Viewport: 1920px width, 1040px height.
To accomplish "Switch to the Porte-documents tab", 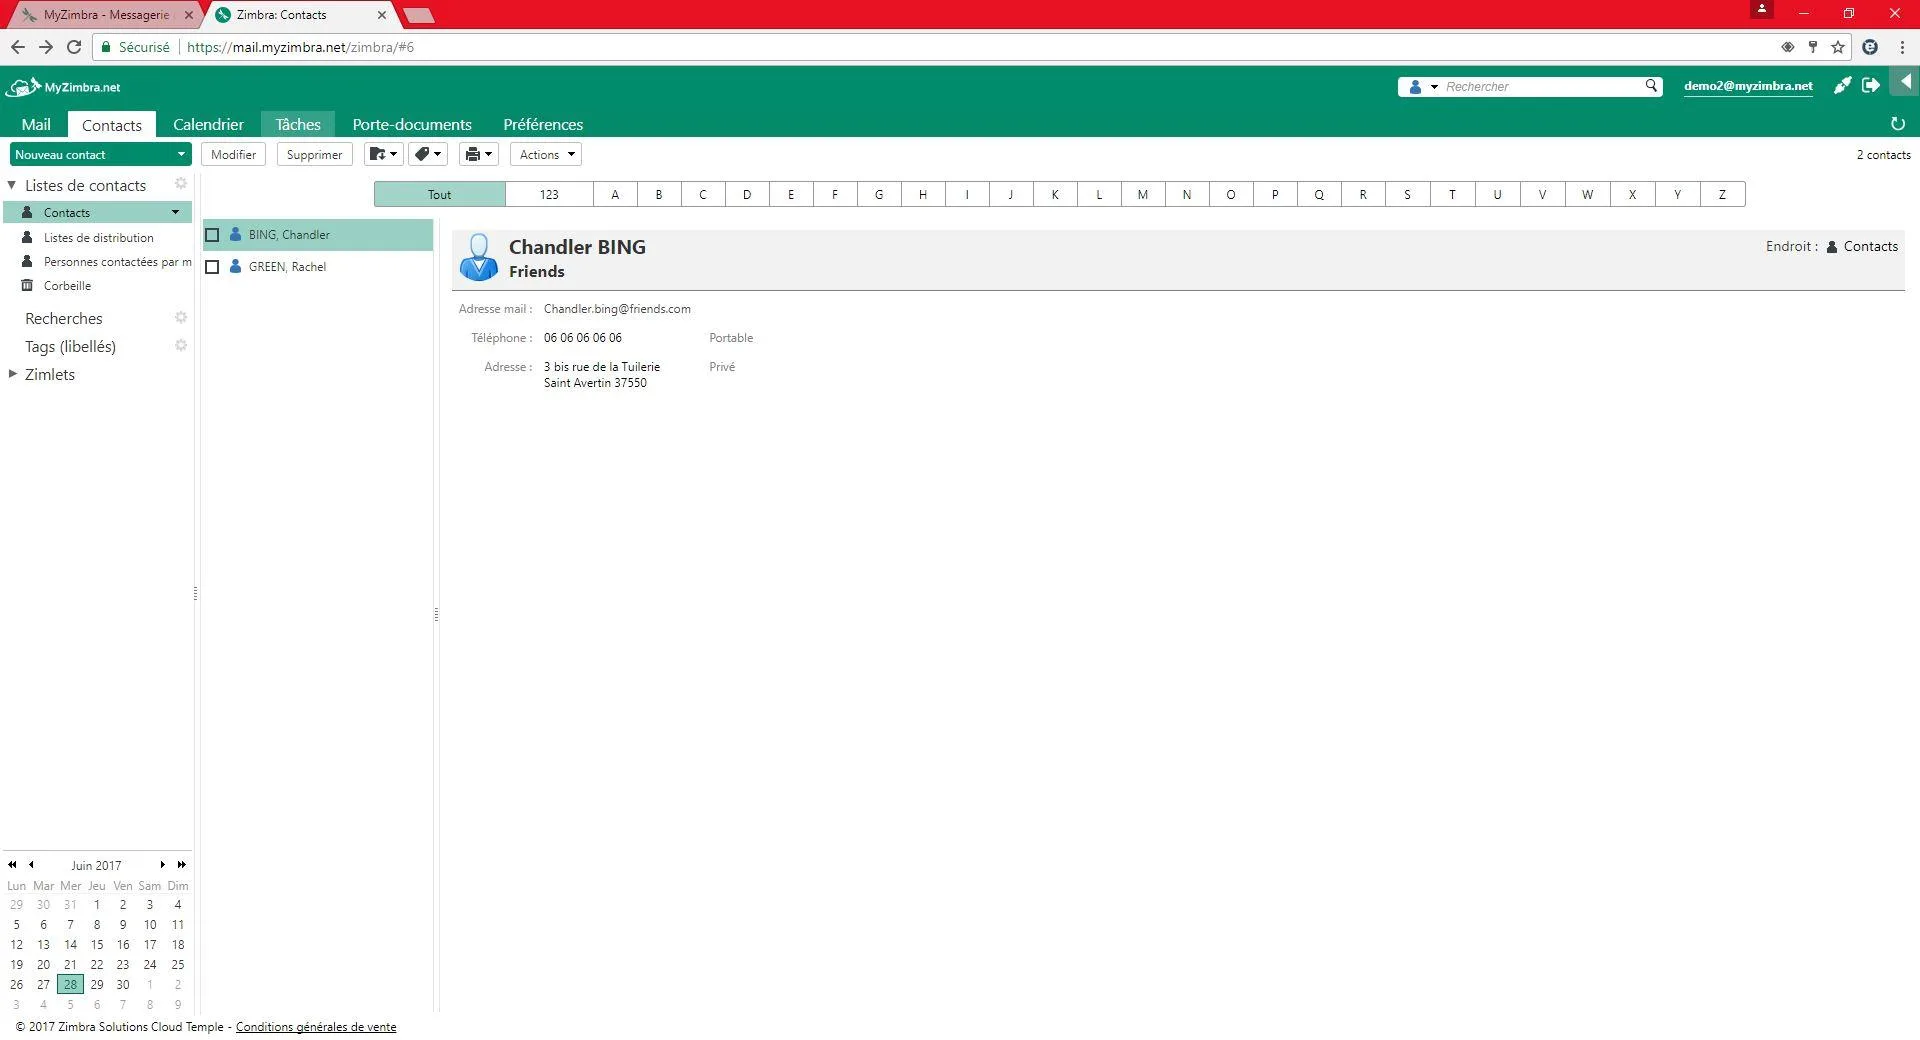I will 412,124.
